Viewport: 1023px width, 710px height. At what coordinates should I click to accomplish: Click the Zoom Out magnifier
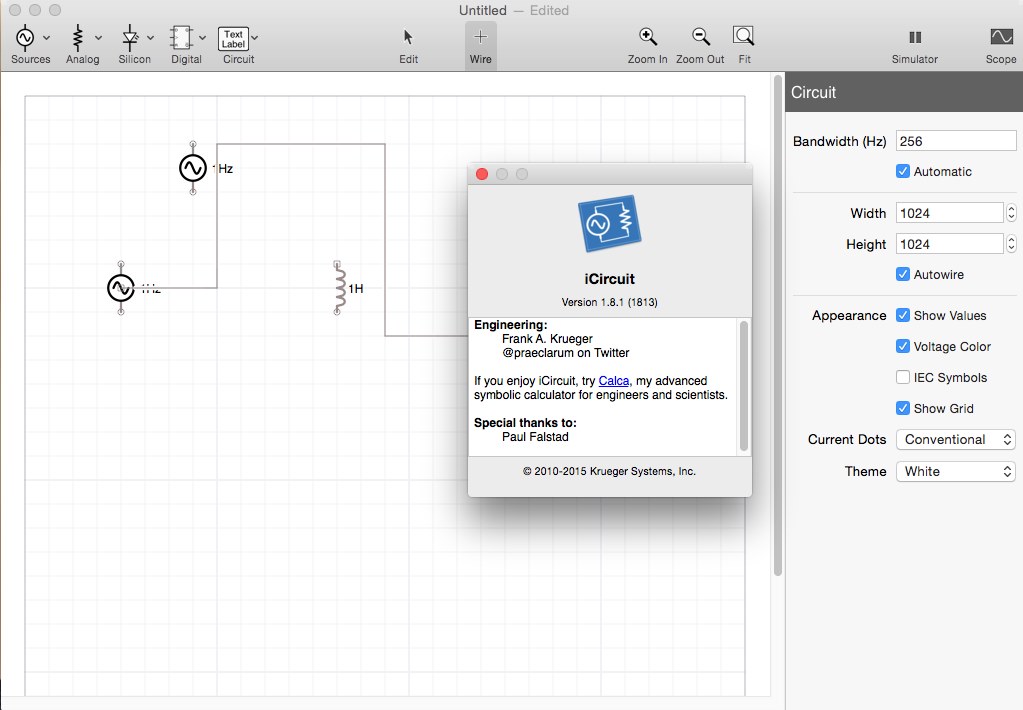tap(701, 37)
